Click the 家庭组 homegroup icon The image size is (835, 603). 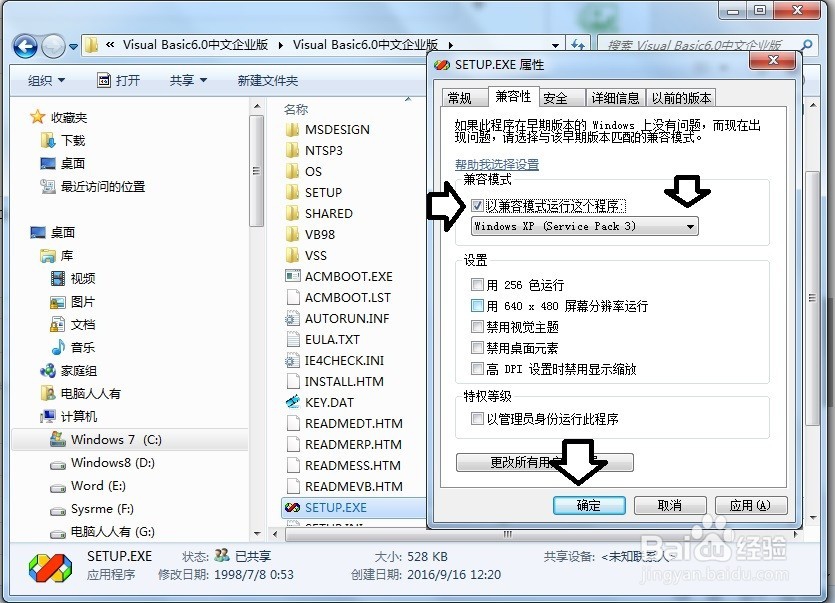point(48,370)
